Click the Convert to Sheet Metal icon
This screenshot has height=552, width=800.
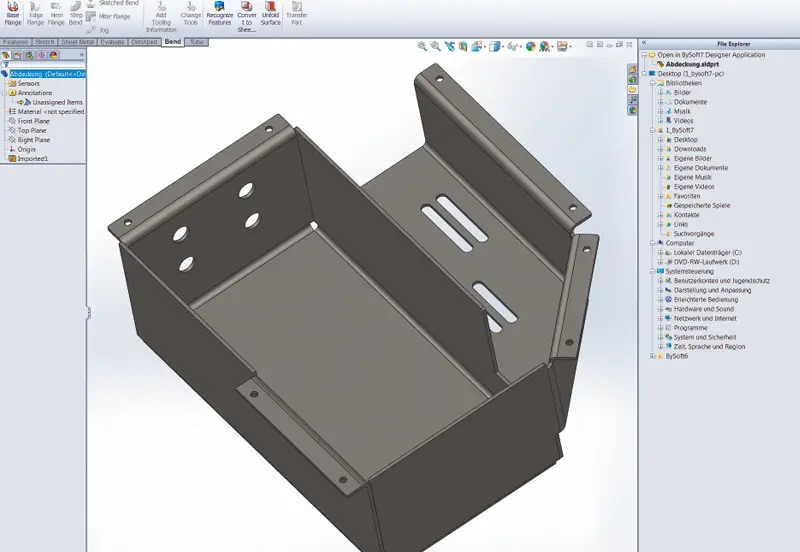246,15
